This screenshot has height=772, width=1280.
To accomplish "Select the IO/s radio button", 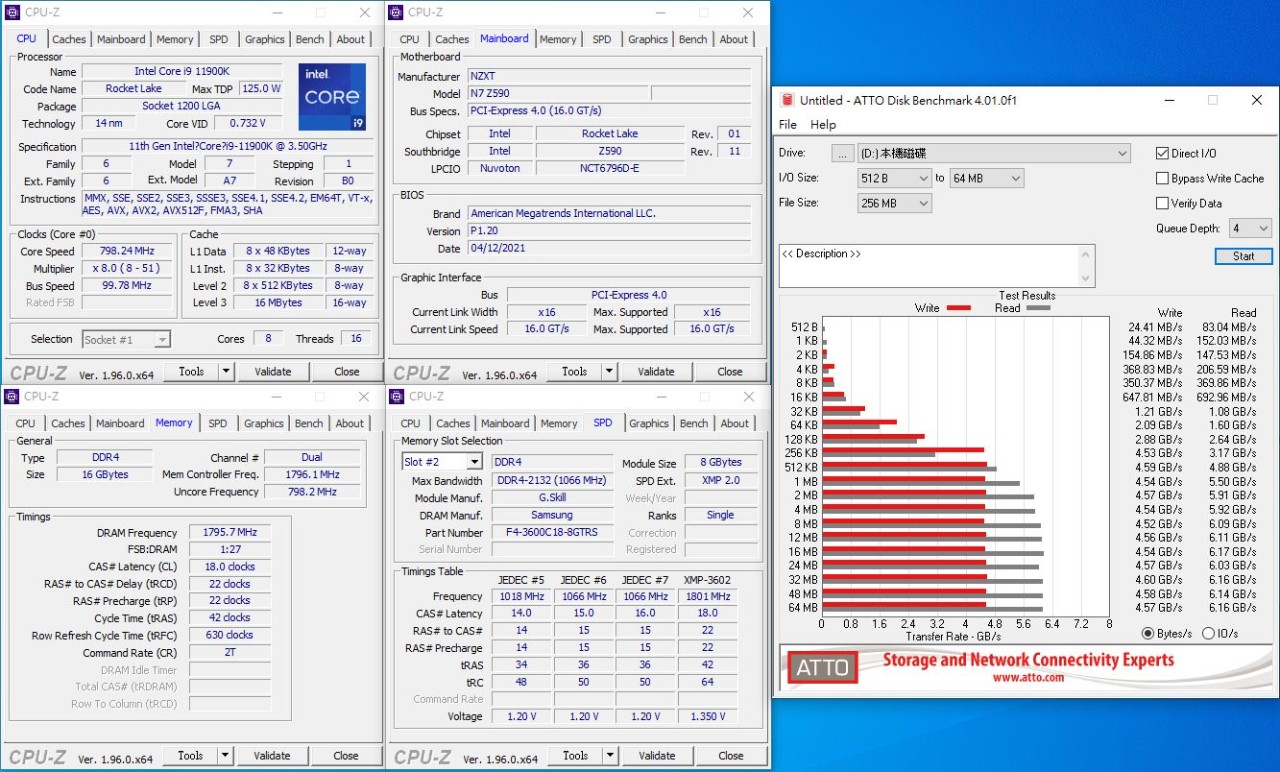I will click(1208, 633).
